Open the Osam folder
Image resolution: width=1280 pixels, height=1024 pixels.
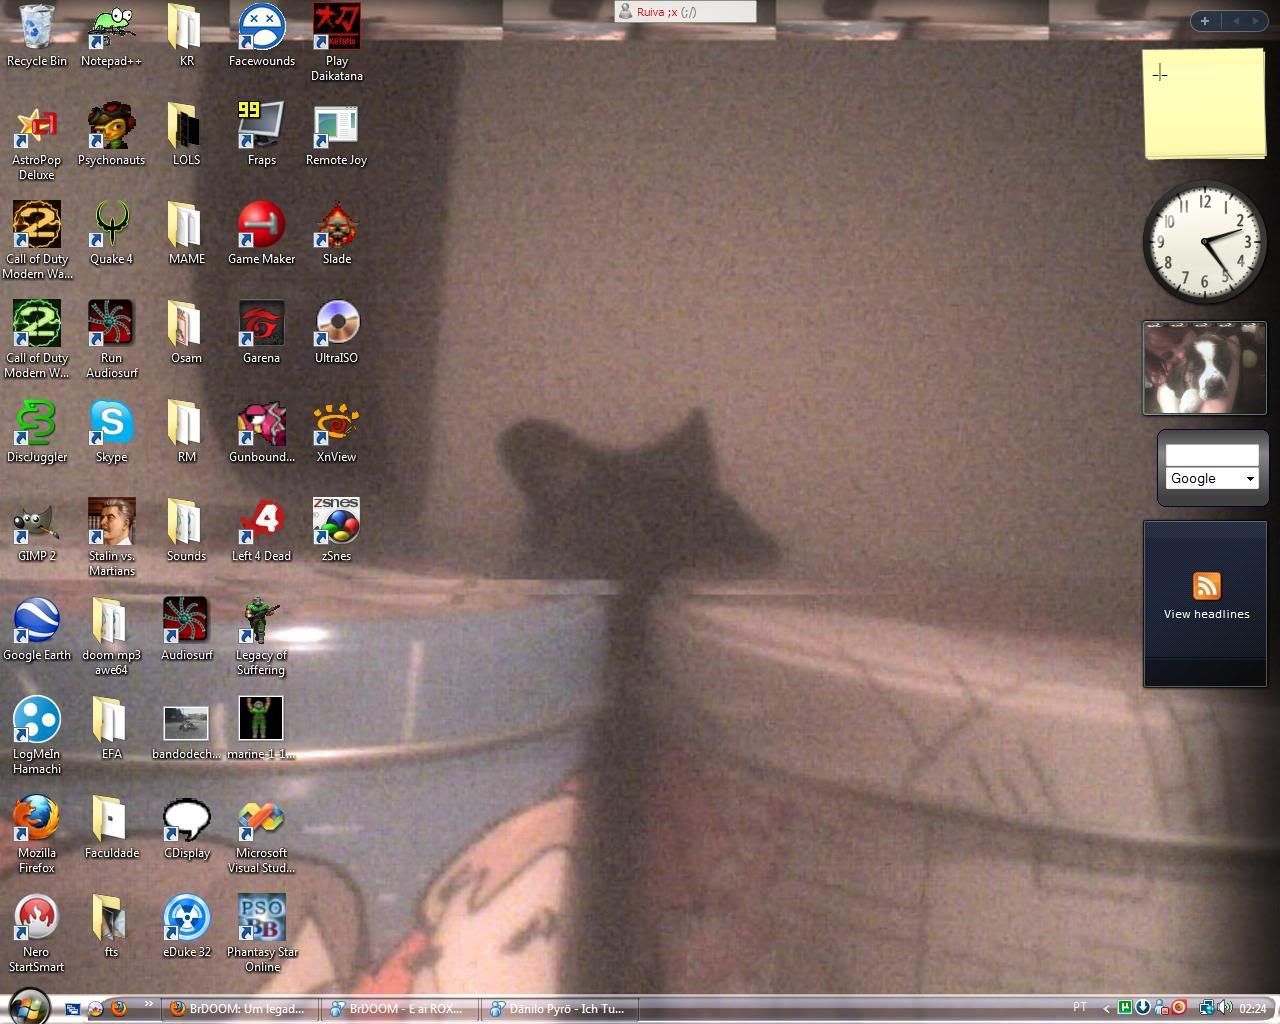[186, 332]
